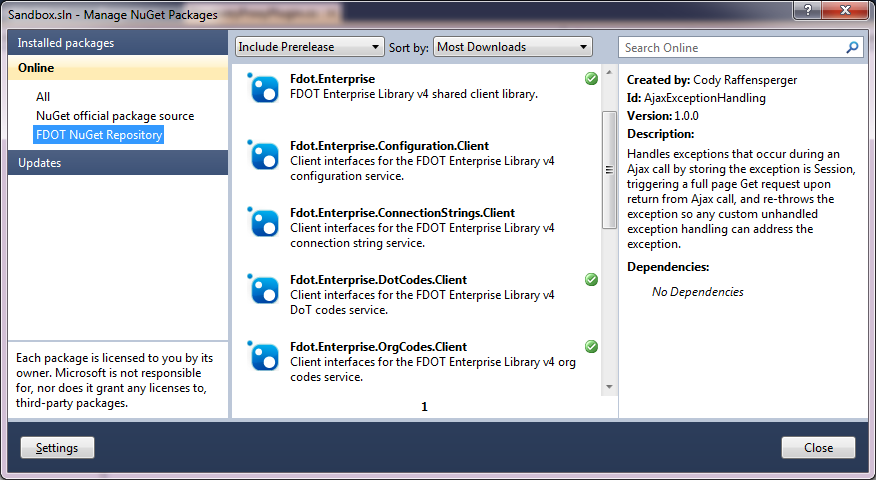Click the 'Sort by:' label
Image resolution: width=876 pixels, height=480 pixels.
[x=409, y=47]
